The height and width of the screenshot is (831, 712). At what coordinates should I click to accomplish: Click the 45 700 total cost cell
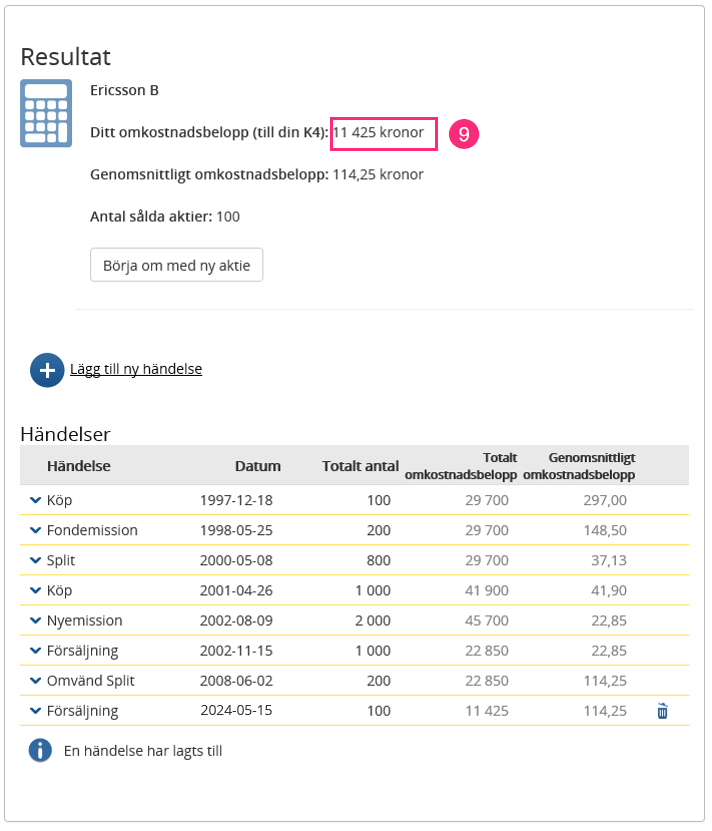pos(487,621)
